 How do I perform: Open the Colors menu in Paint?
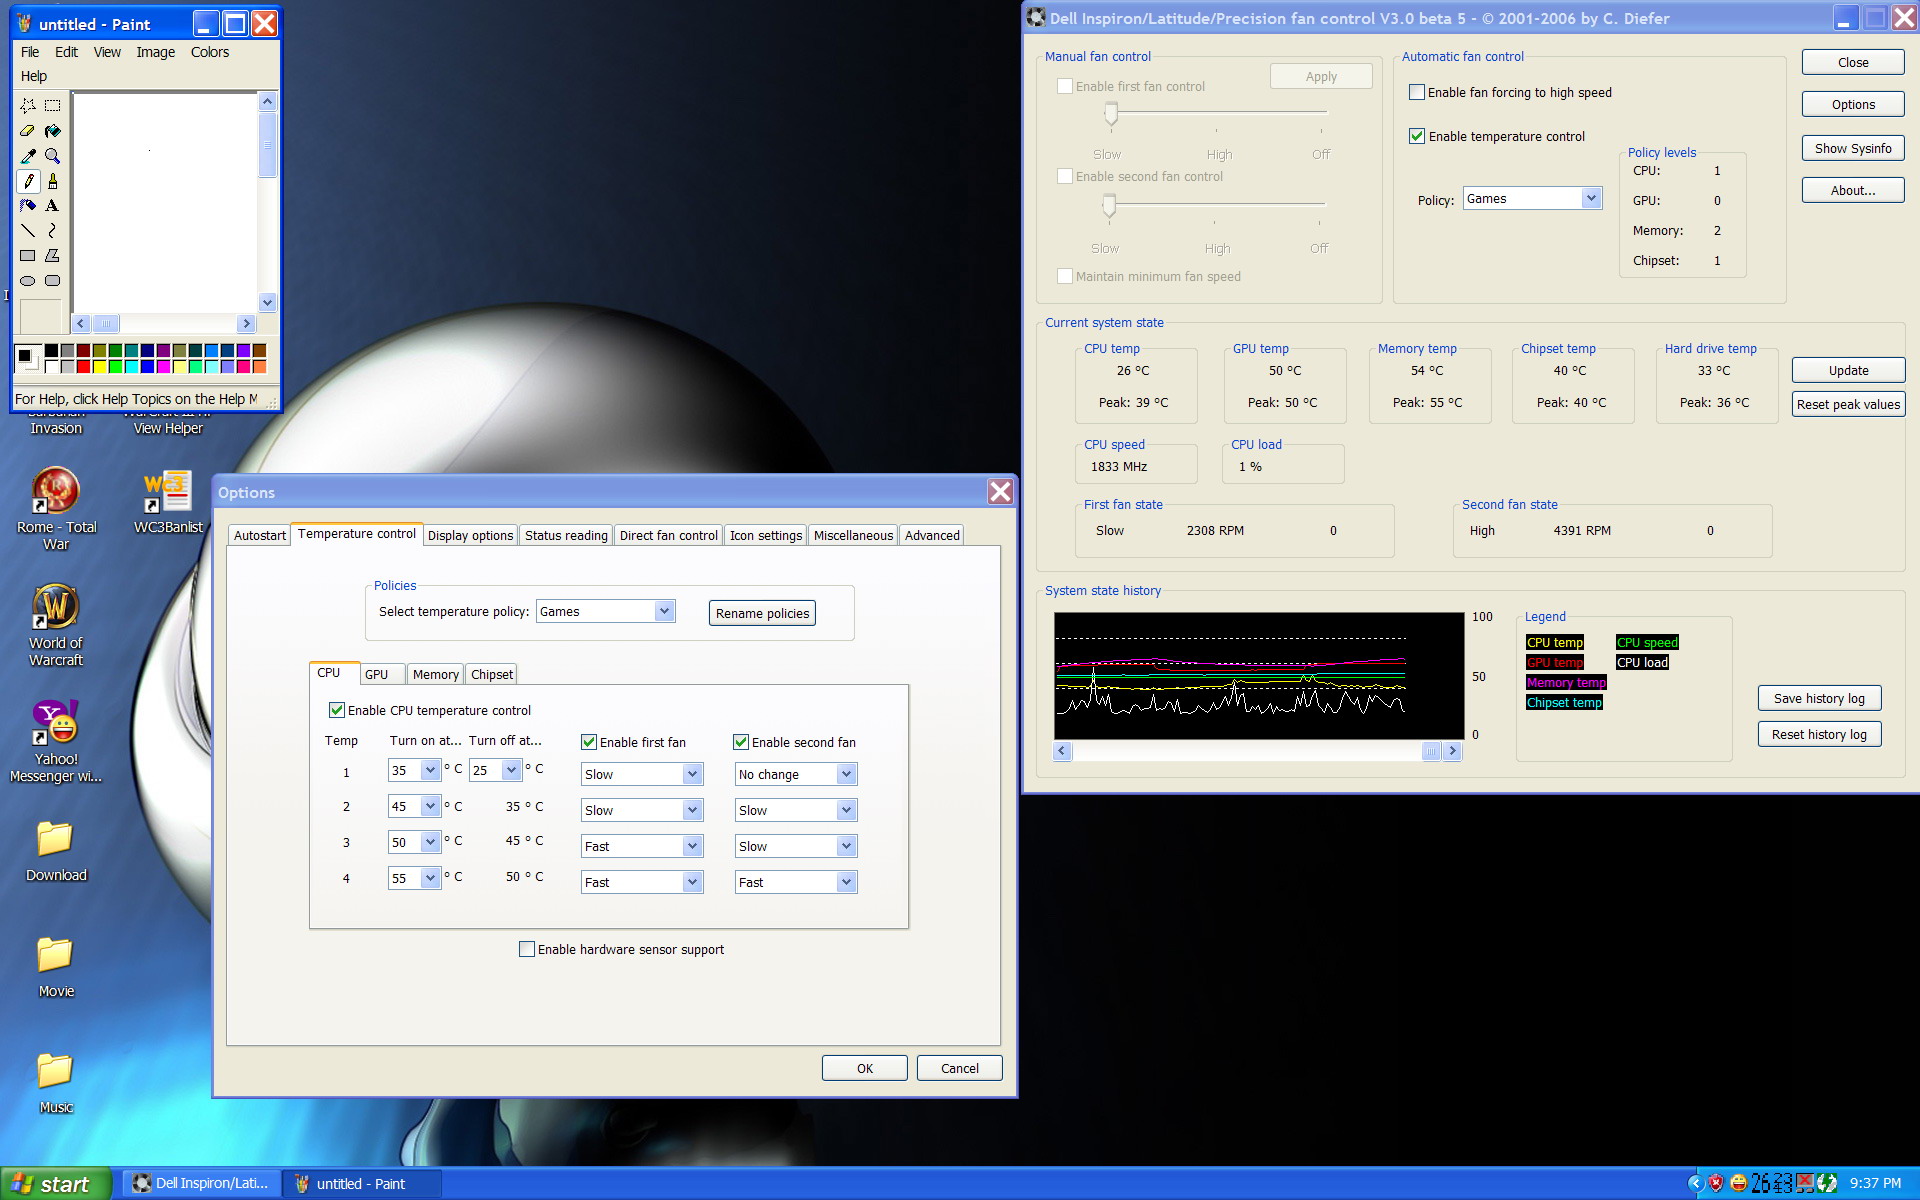(210, 52)
